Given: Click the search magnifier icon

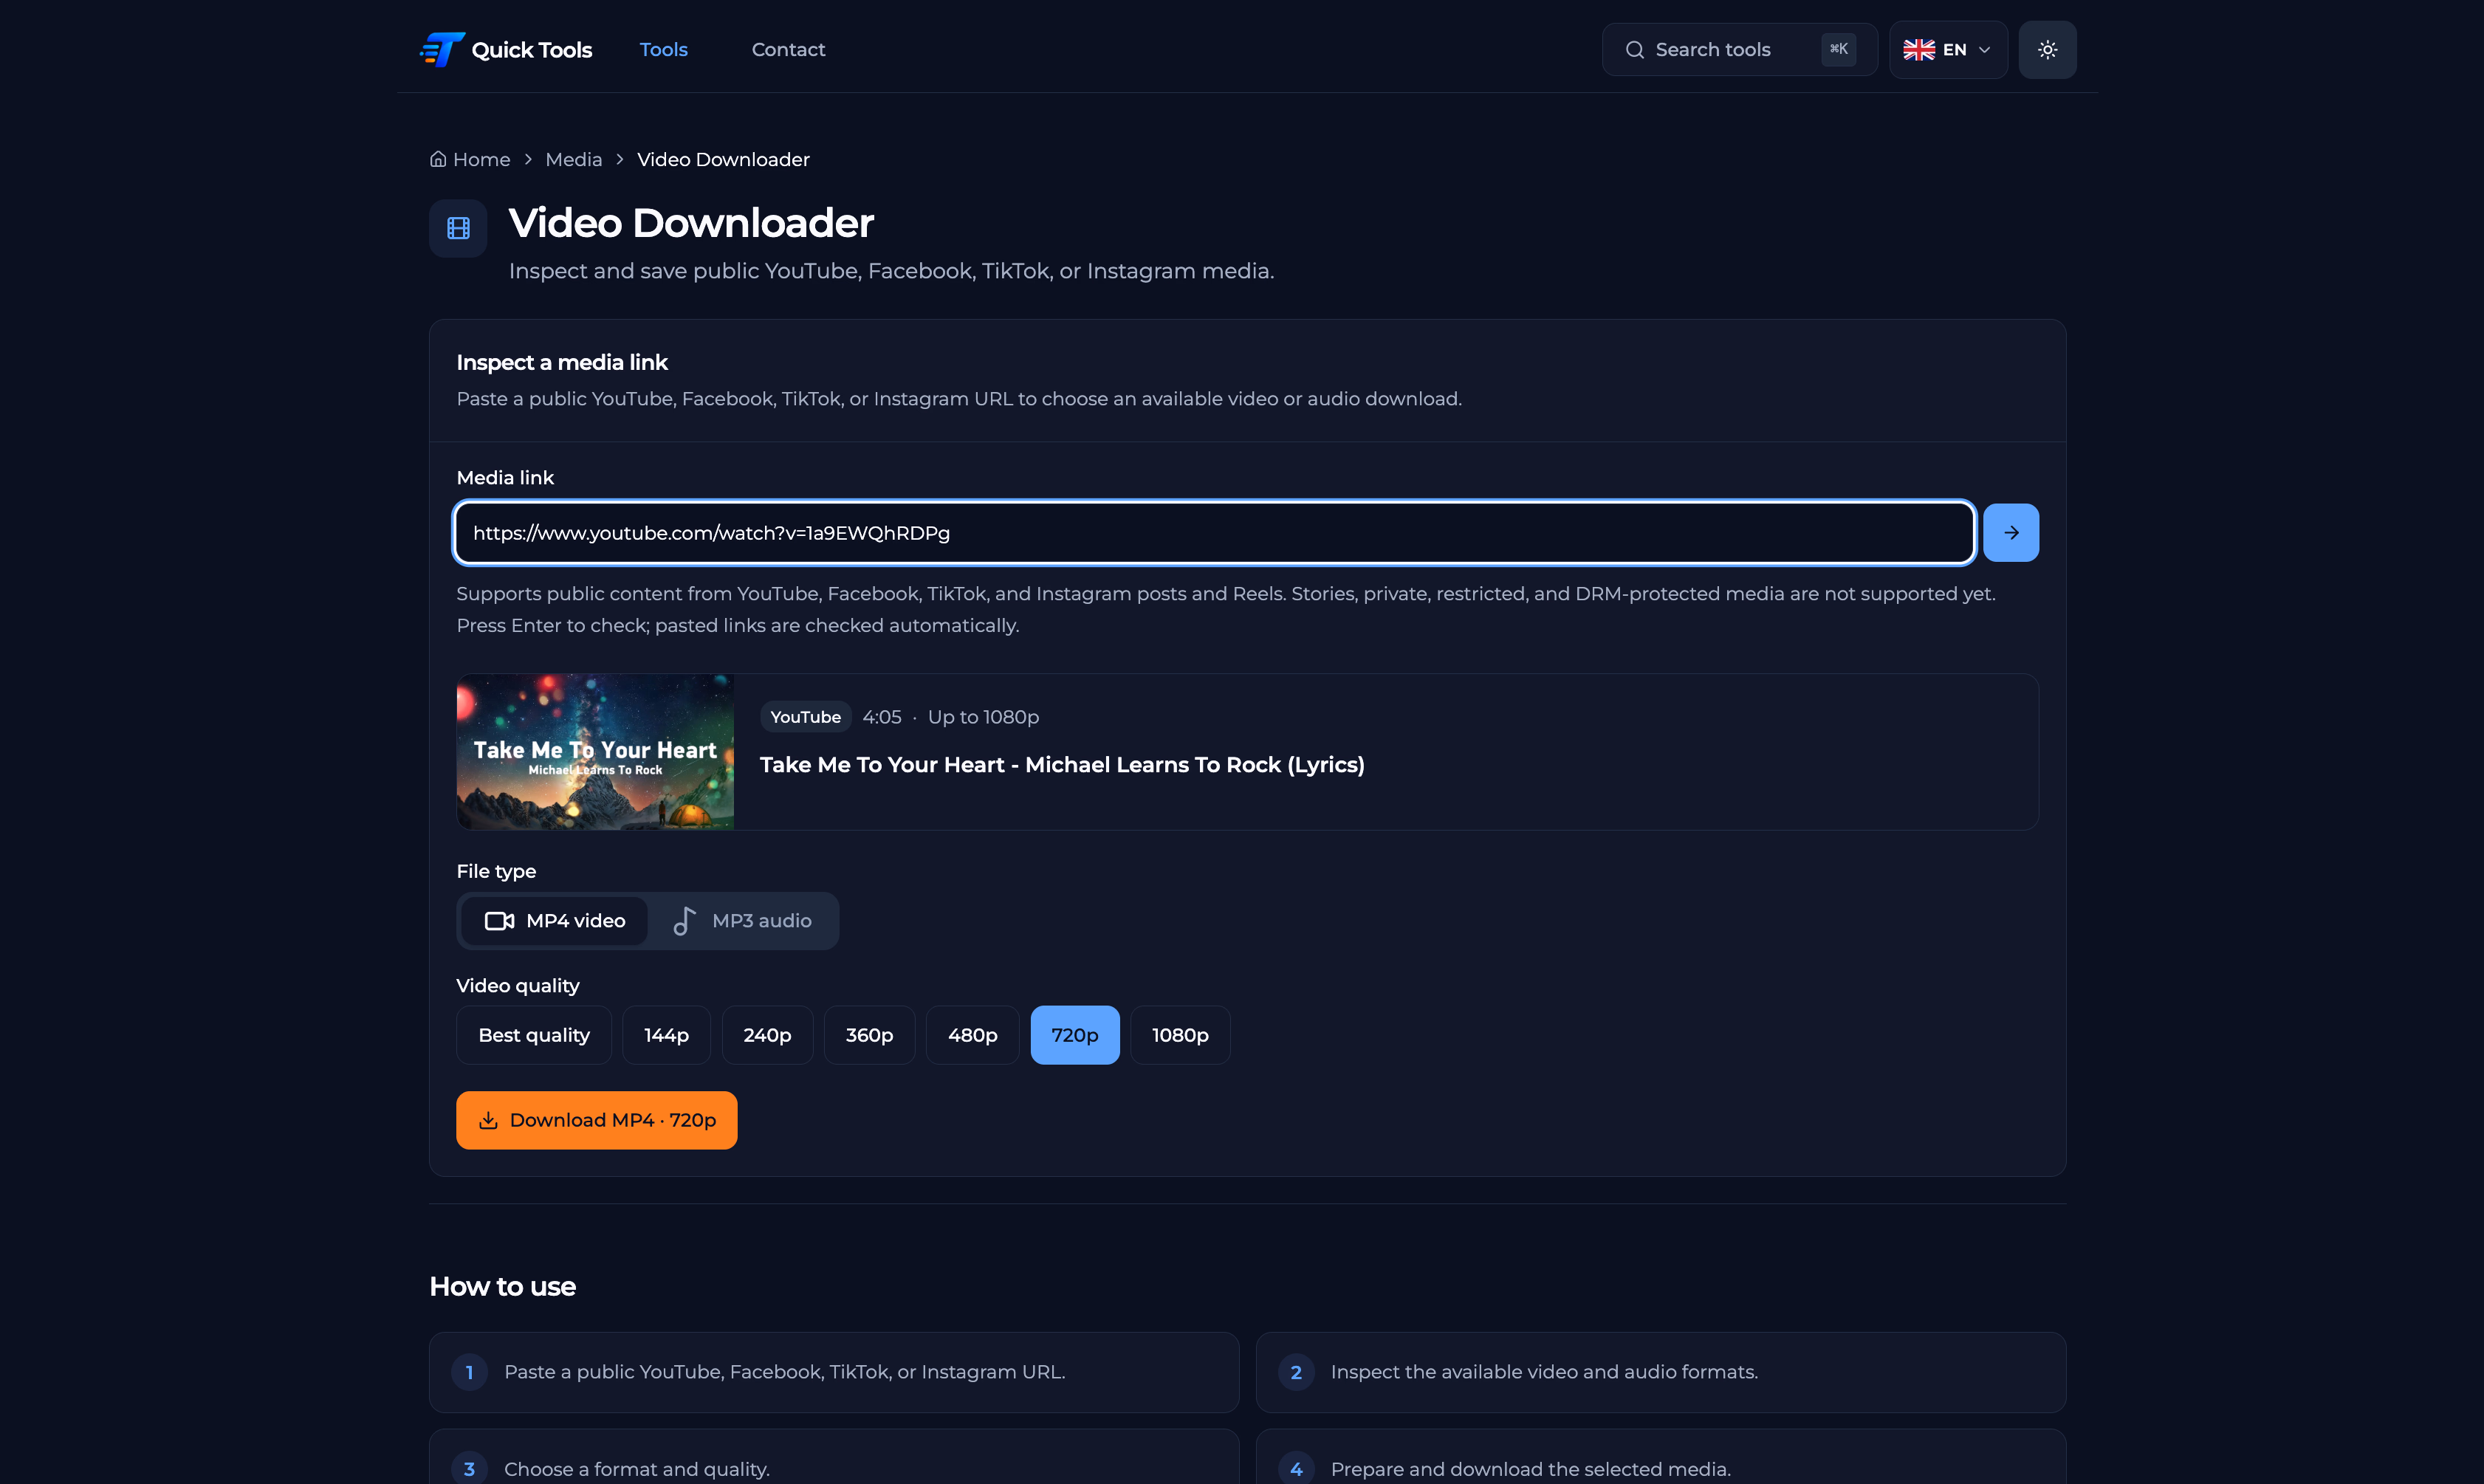Looking at the screenshot, I should click(1634, 50).
